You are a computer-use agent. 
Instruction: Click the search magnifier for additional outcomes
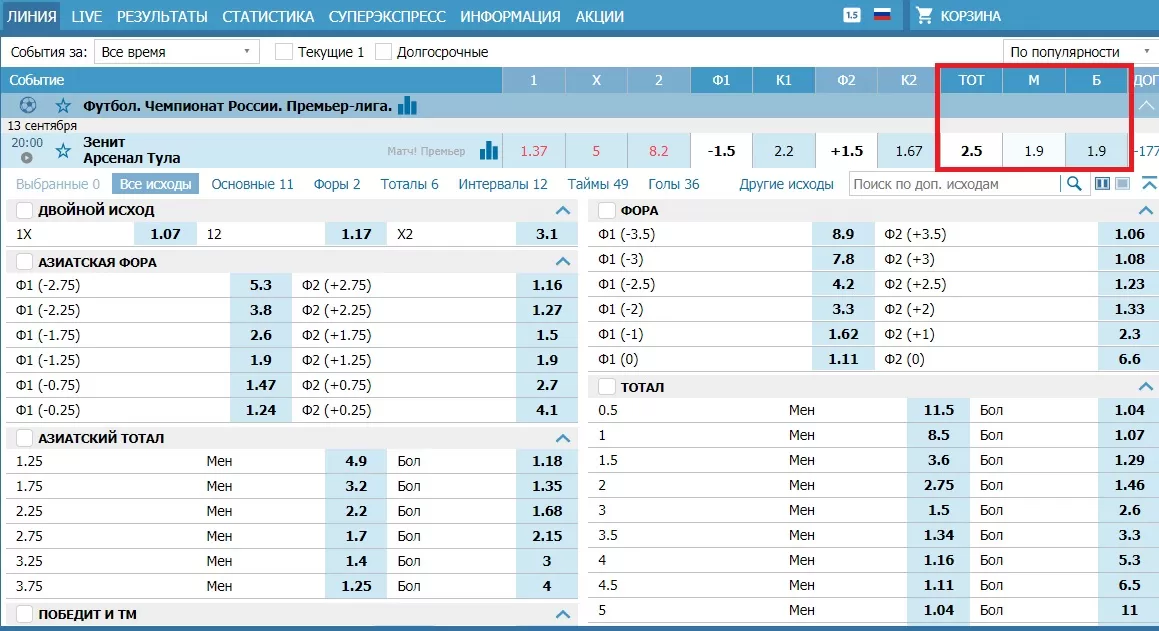coord(1074,184)
